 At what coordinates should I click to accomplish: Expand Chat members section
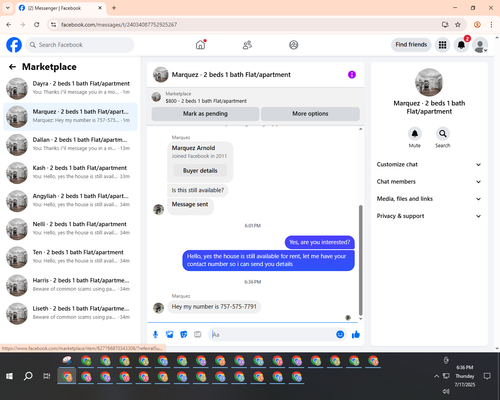(x=429, y=182)
